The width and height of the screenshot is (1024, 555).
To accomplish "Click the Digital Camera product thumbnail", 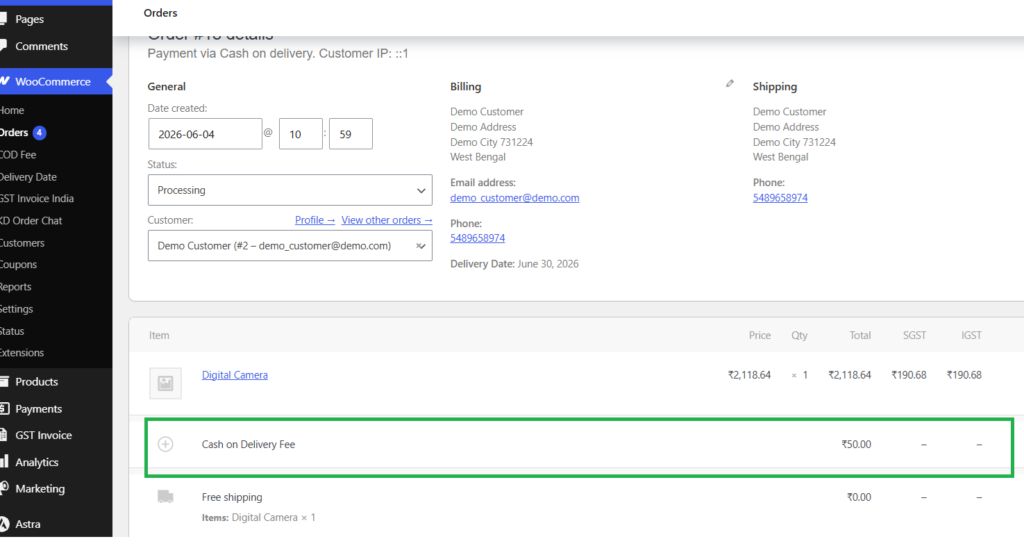I will 165,383.
